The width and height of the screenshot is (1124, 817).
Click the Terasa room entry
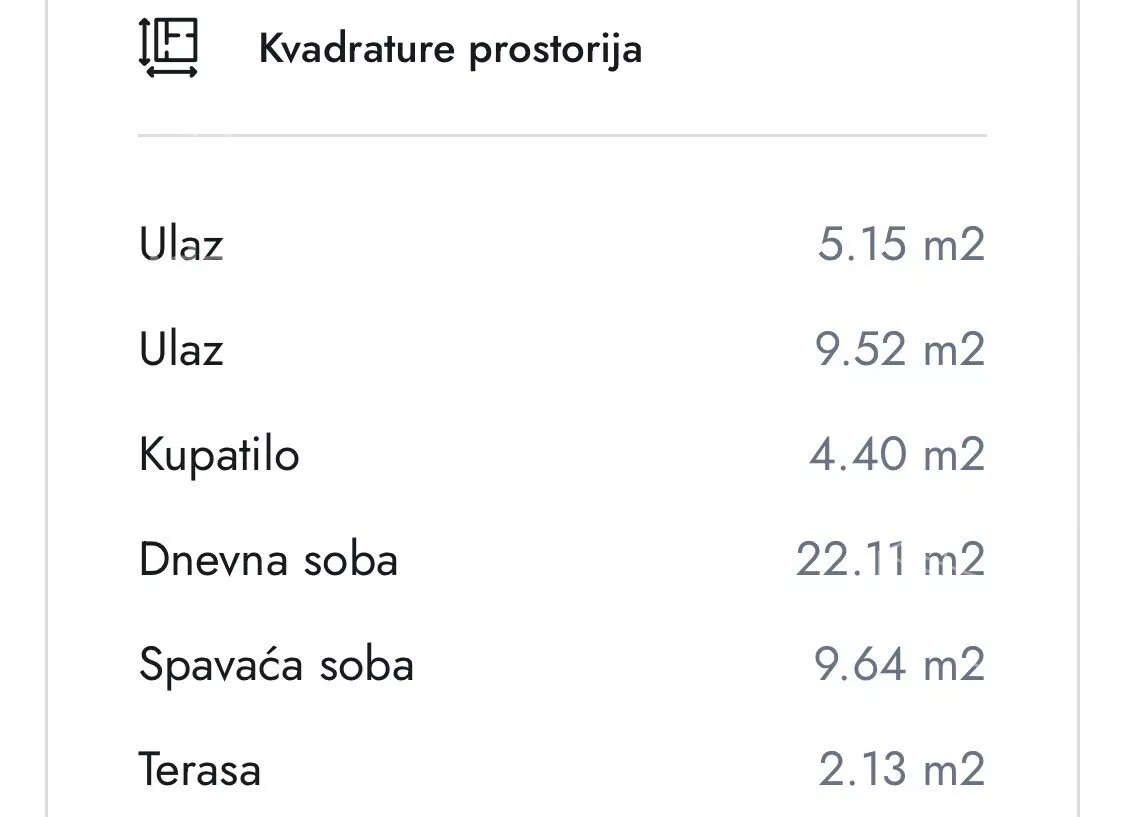point(200,769)
